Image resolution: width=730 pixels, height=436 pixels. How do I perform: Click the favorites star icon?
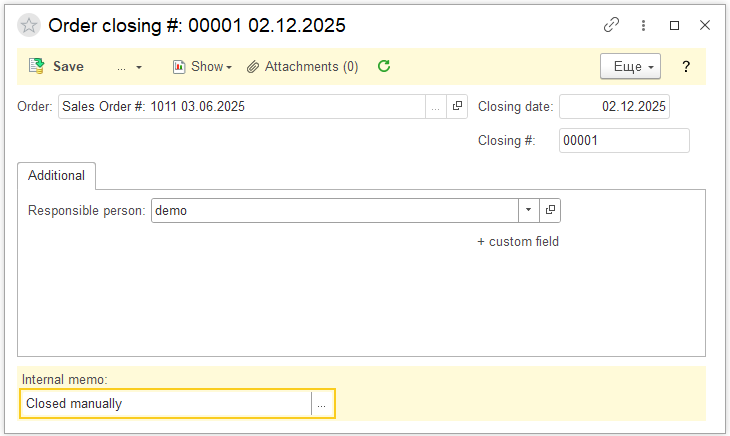click(29, 25)
